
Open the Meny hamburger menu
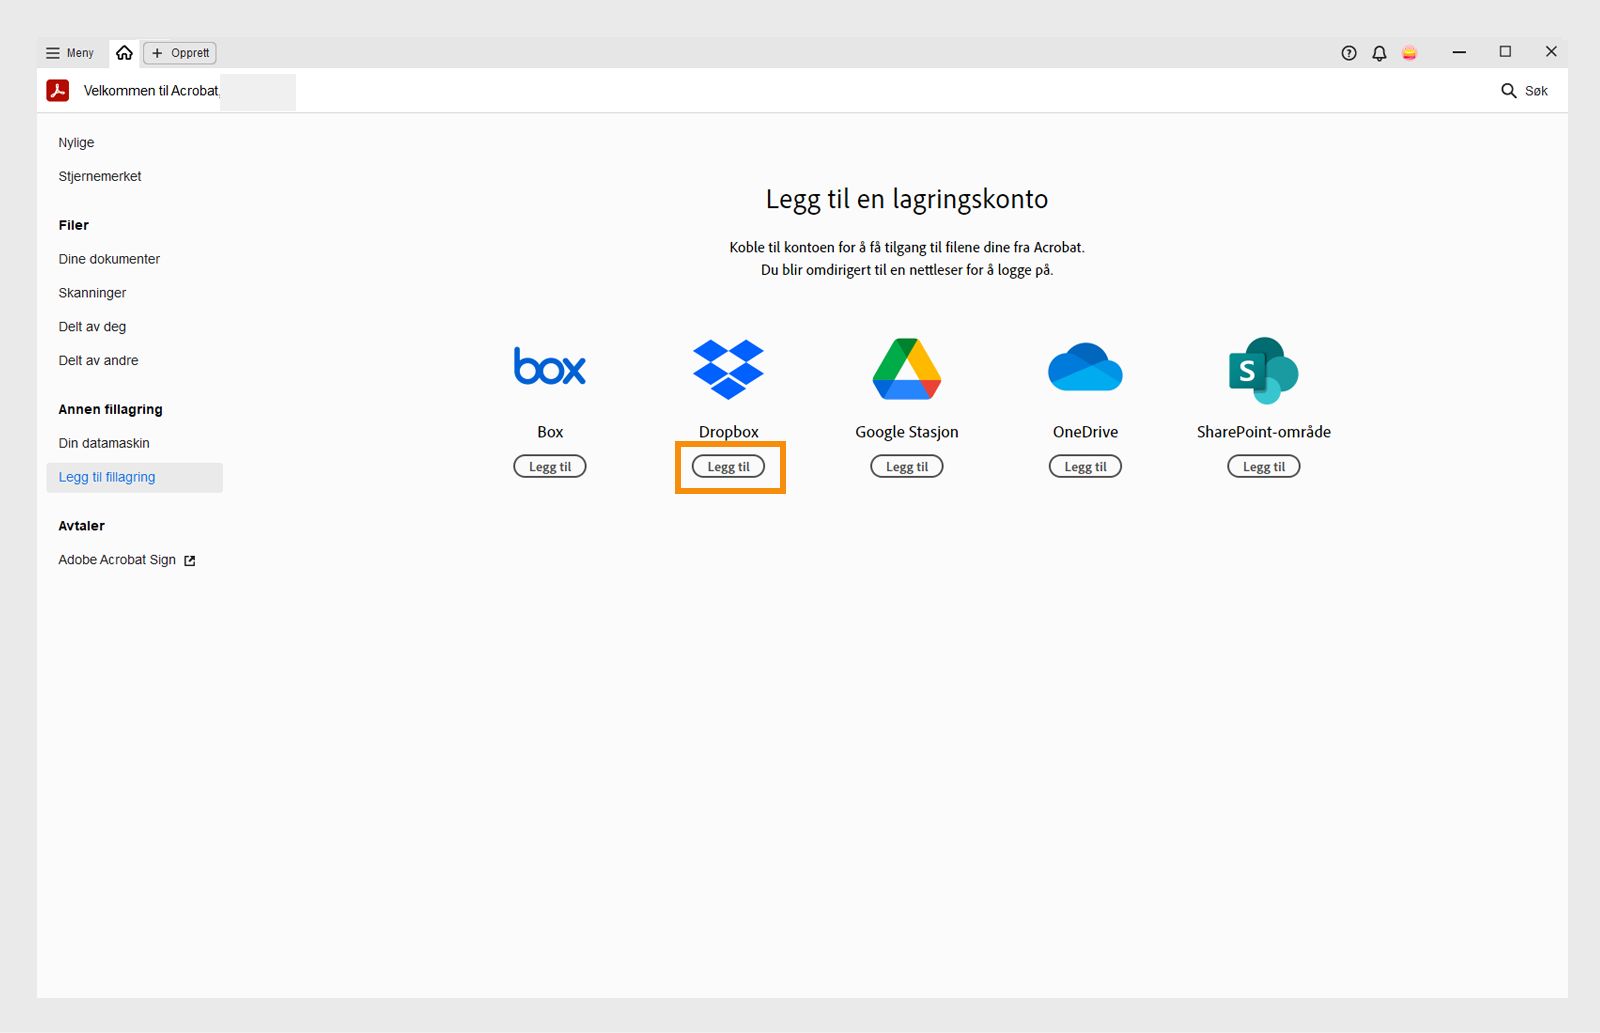pos(69,53)
